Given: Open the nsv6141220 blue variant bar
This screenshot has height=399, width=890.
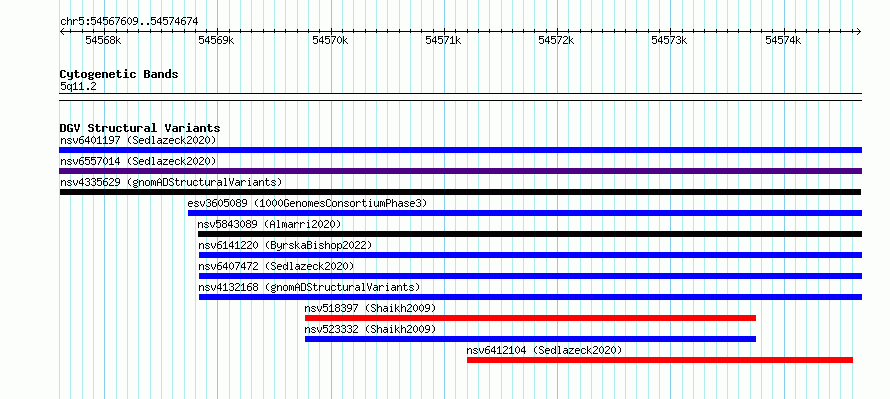Looking at the screenshot, I should [x=530, y=255].
